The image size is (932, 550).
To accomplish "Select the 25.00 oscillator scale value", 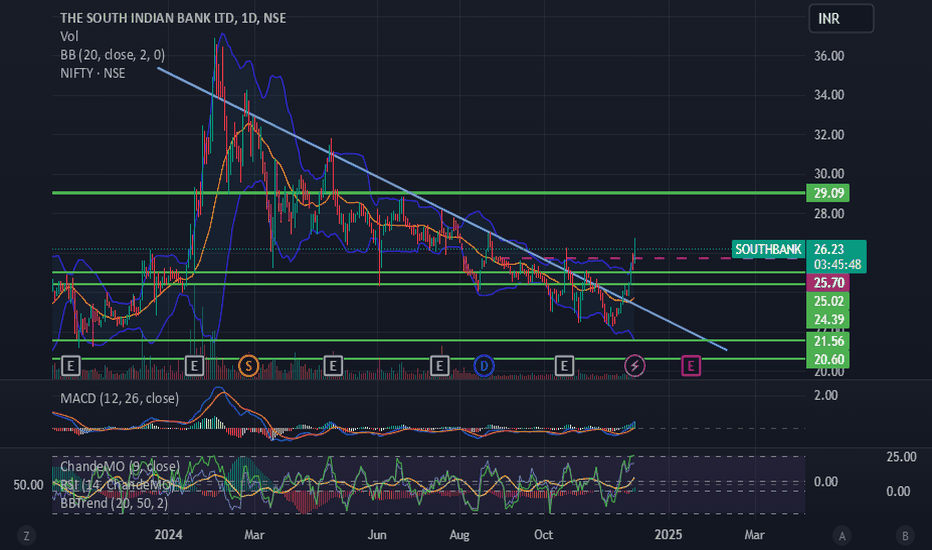I will [901, 457].
